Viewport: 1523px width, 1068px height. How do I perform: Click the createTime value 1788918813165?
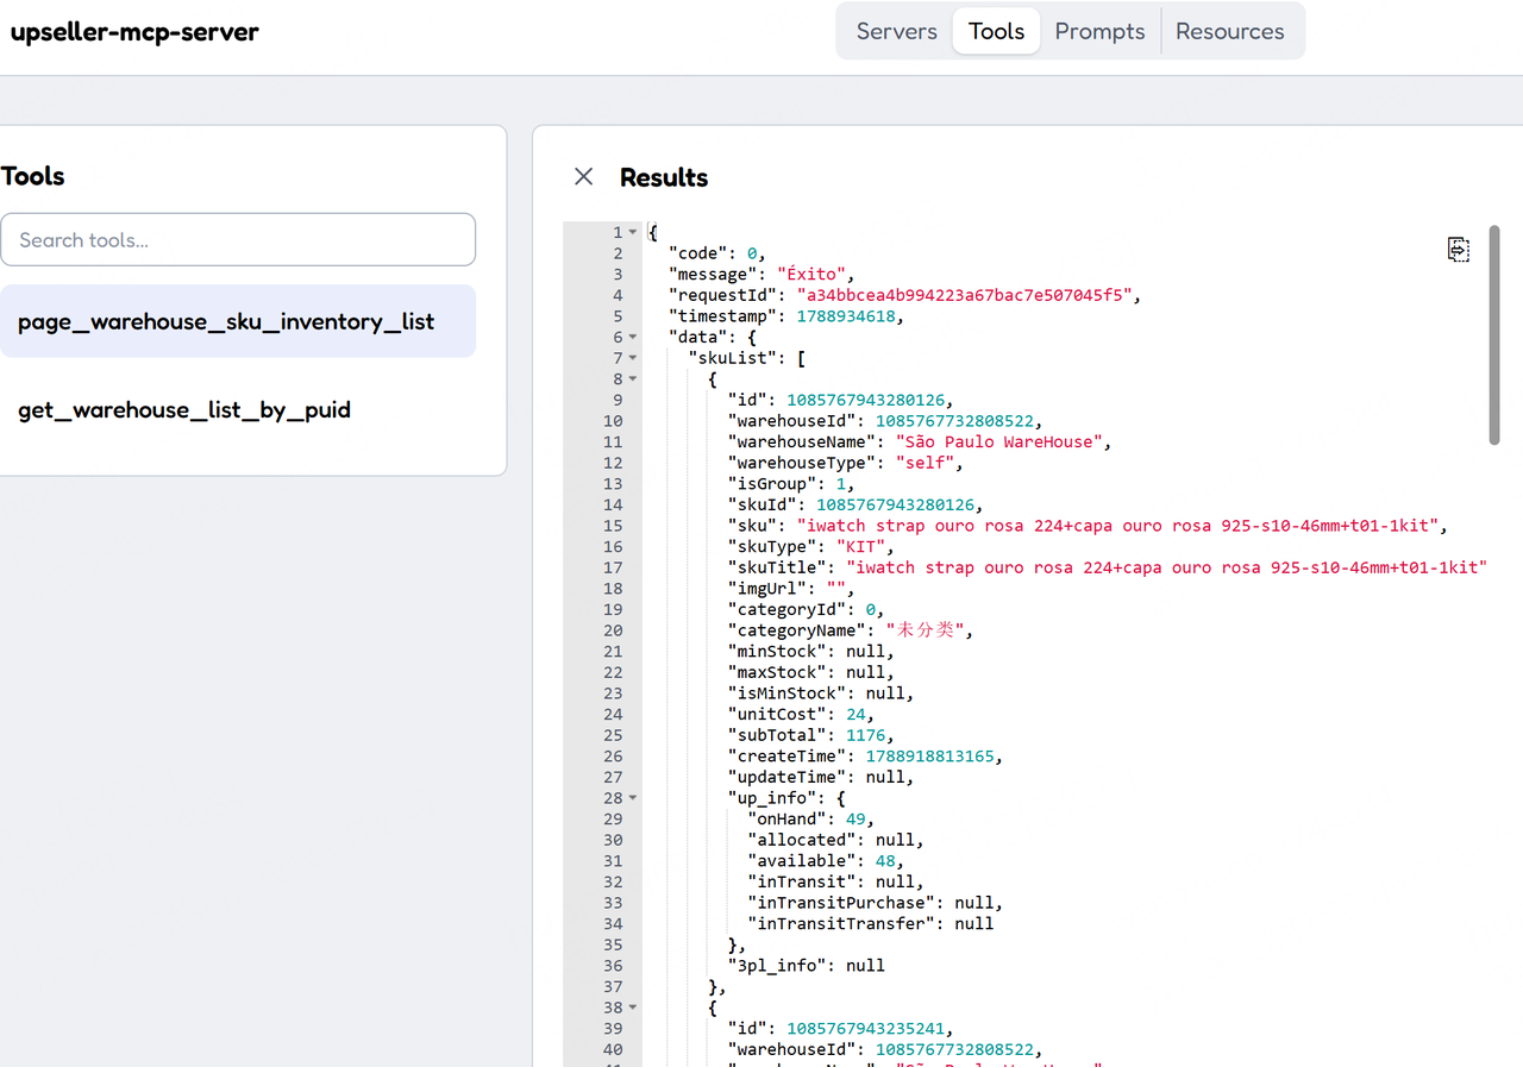(930, 756)
